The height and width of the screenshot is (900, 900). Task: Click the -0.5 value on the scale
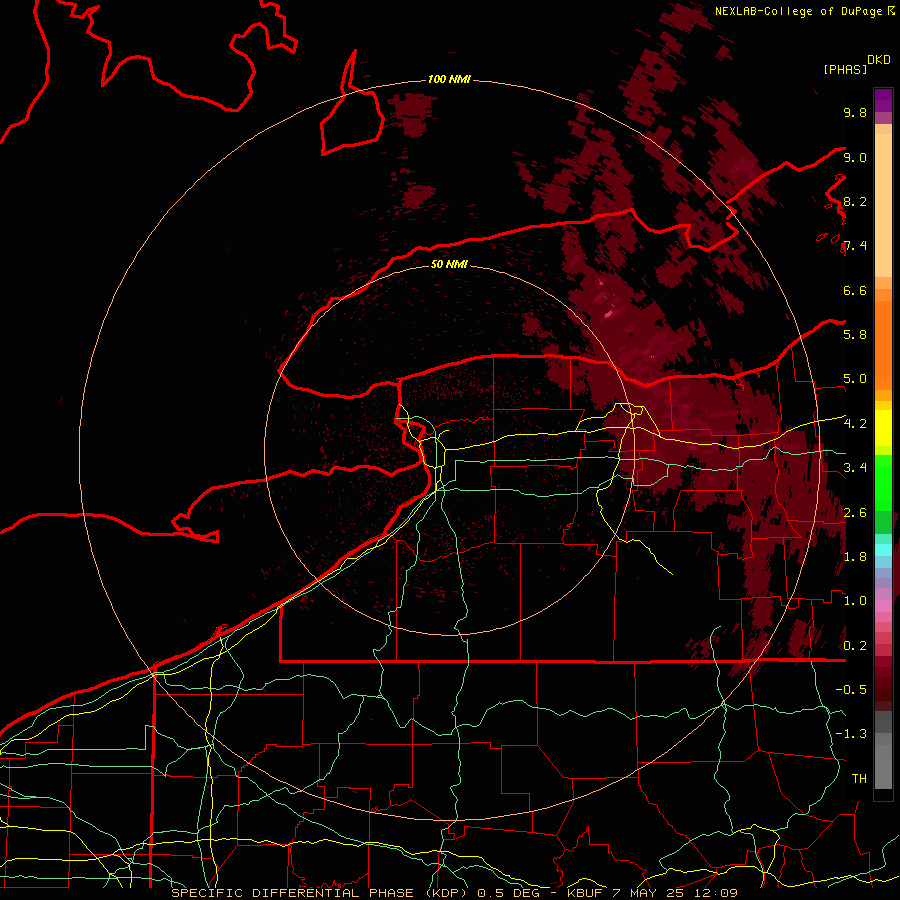851,690
